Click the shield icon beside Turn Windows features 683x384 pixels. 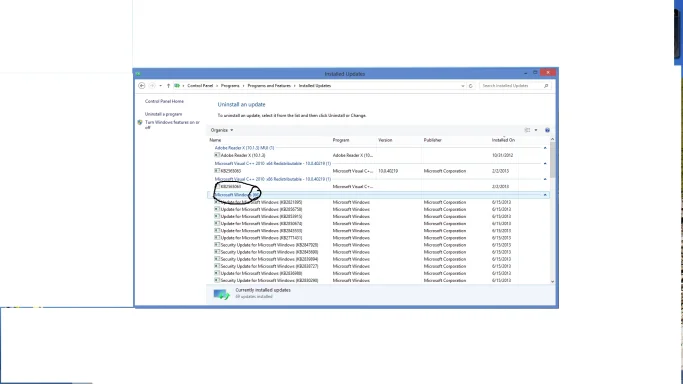pyautogui.click(x=140, y=123)
